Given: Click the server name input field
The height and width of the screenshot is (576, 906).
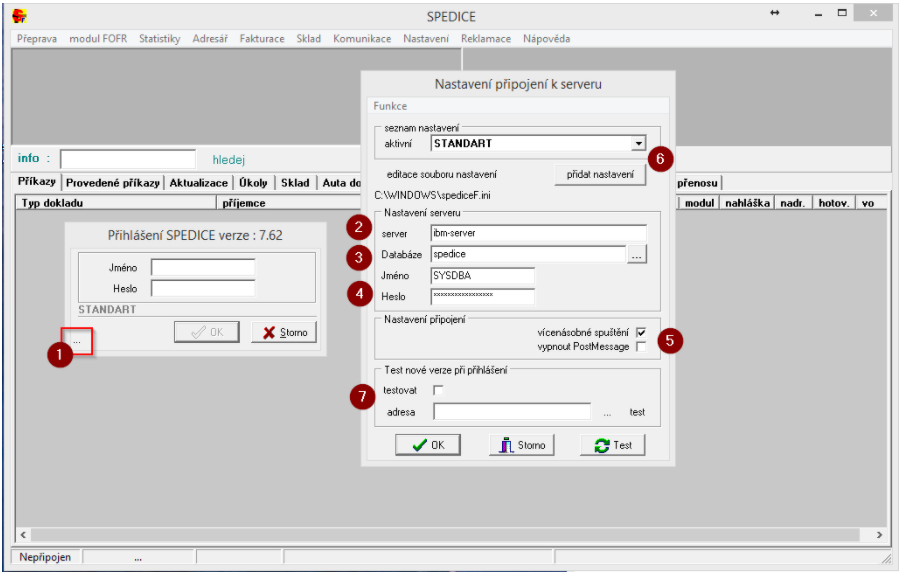Looking at the screenshot, I should click(x=538, y=233).
